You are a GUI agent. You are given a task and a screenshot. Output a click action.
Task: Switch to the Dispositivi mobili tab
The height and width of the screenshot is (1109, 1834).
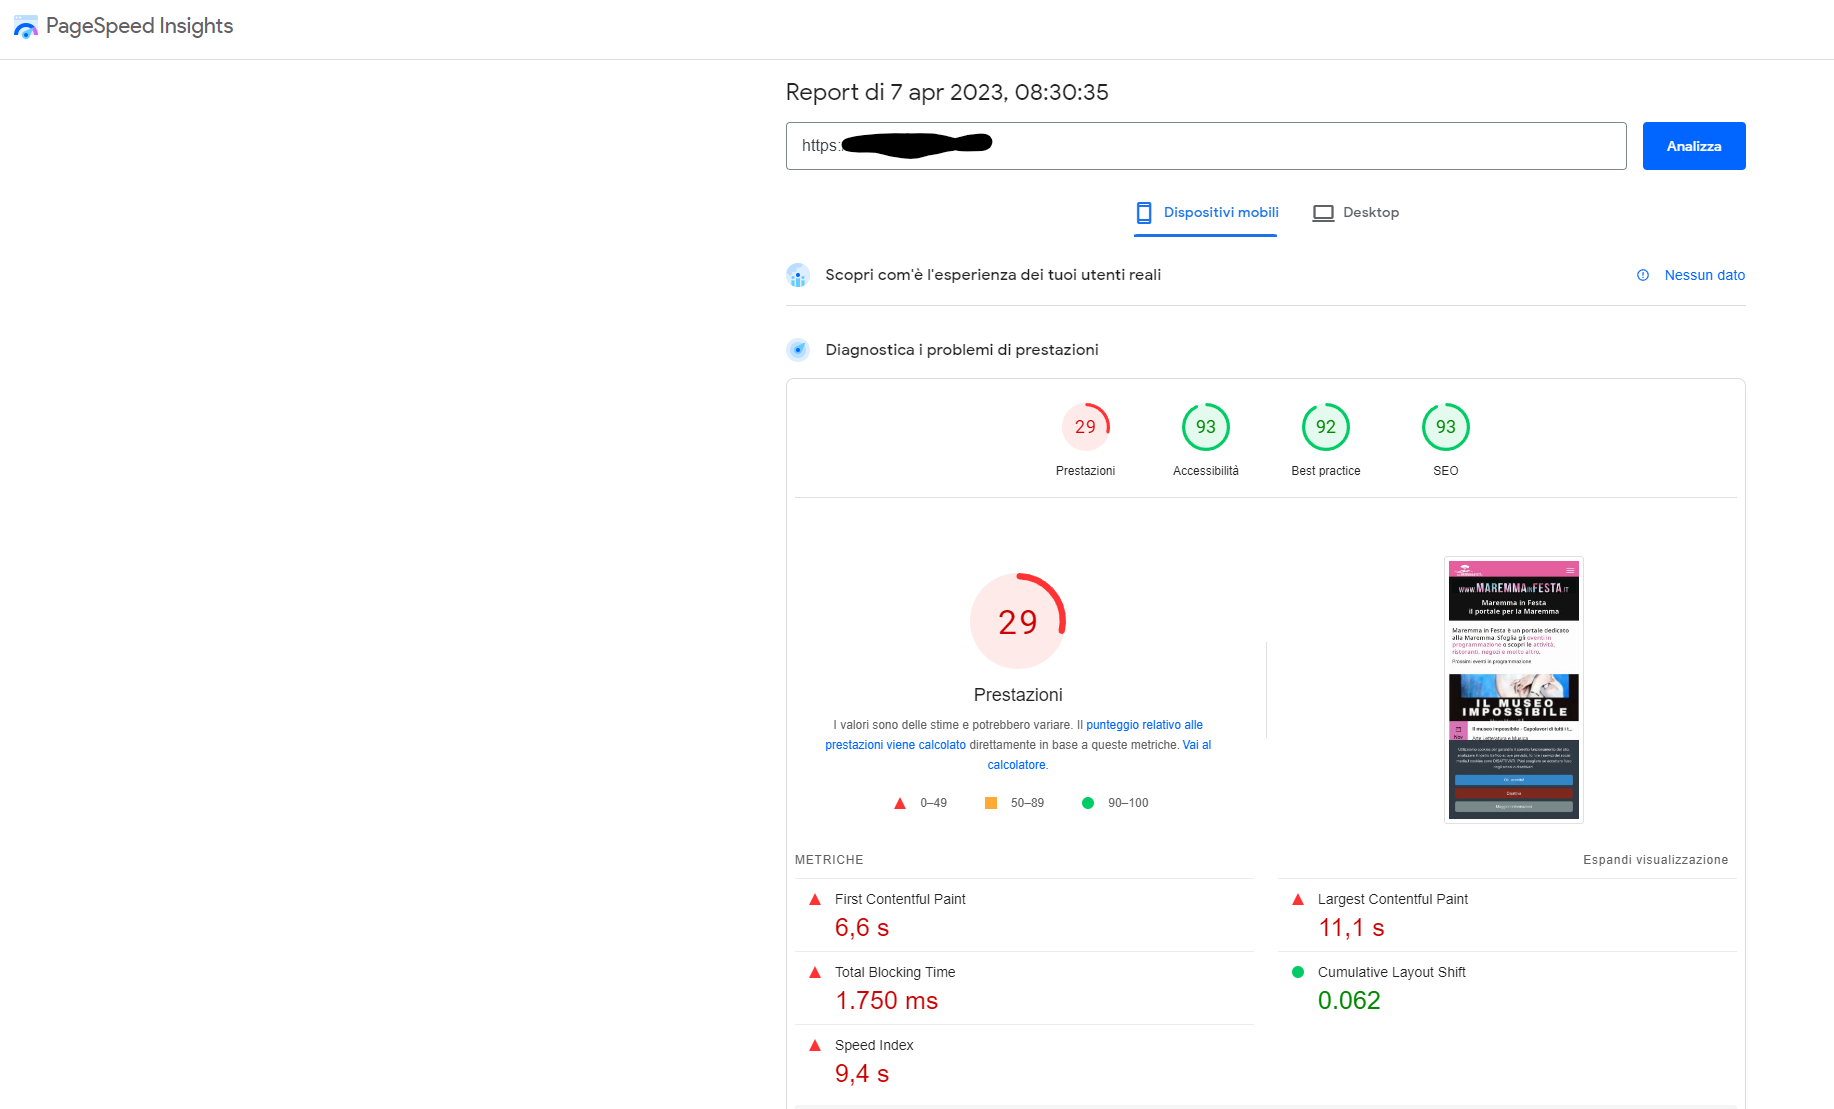coord(1220,213)
